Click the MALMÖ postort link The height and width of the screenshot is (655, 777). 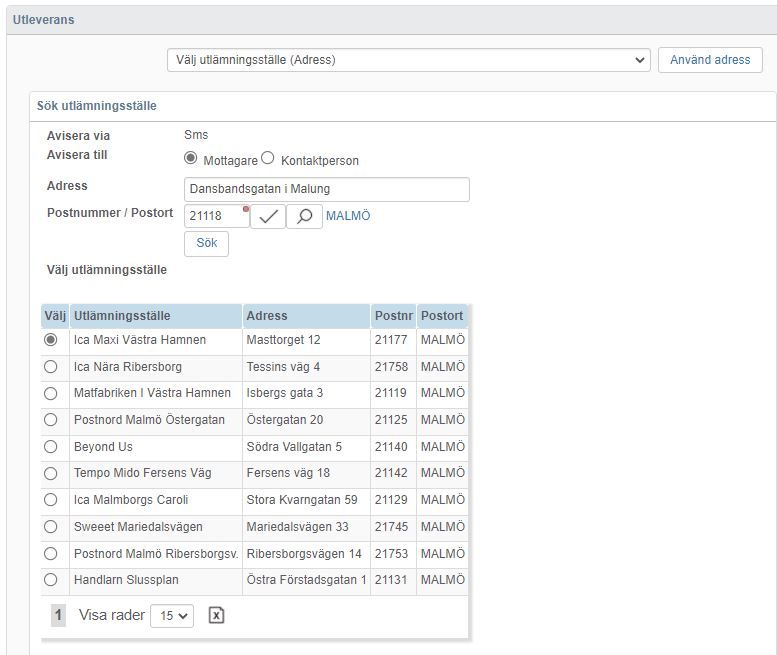tap(348, 216)
